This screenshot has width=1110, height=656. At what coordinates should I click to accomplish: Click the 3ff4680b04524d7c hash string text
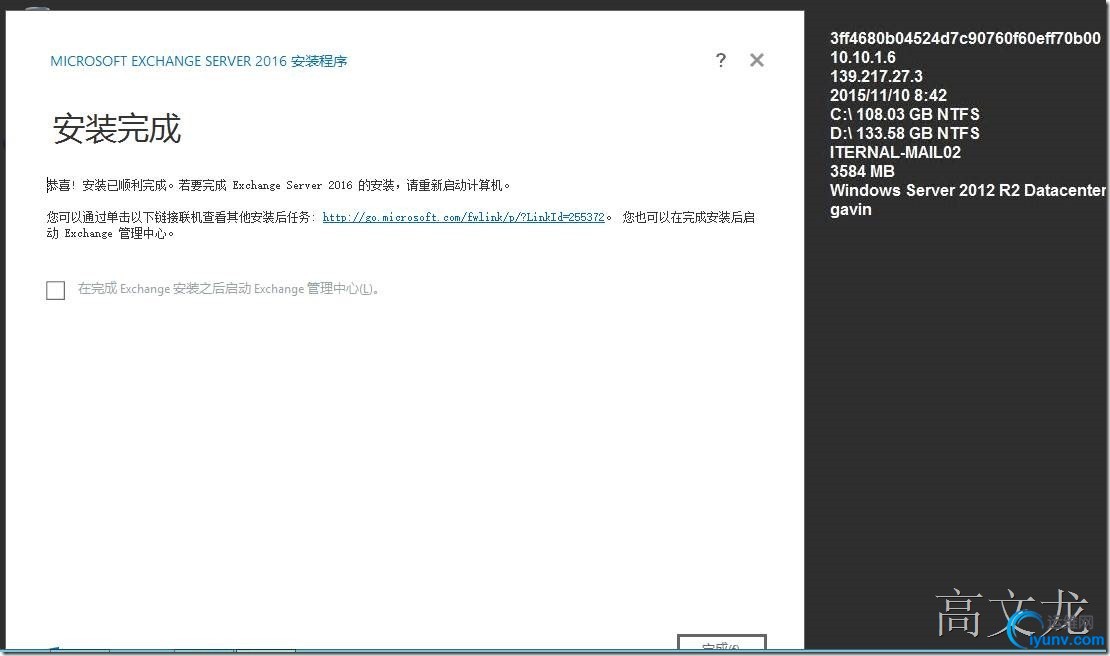coord(966,38)
